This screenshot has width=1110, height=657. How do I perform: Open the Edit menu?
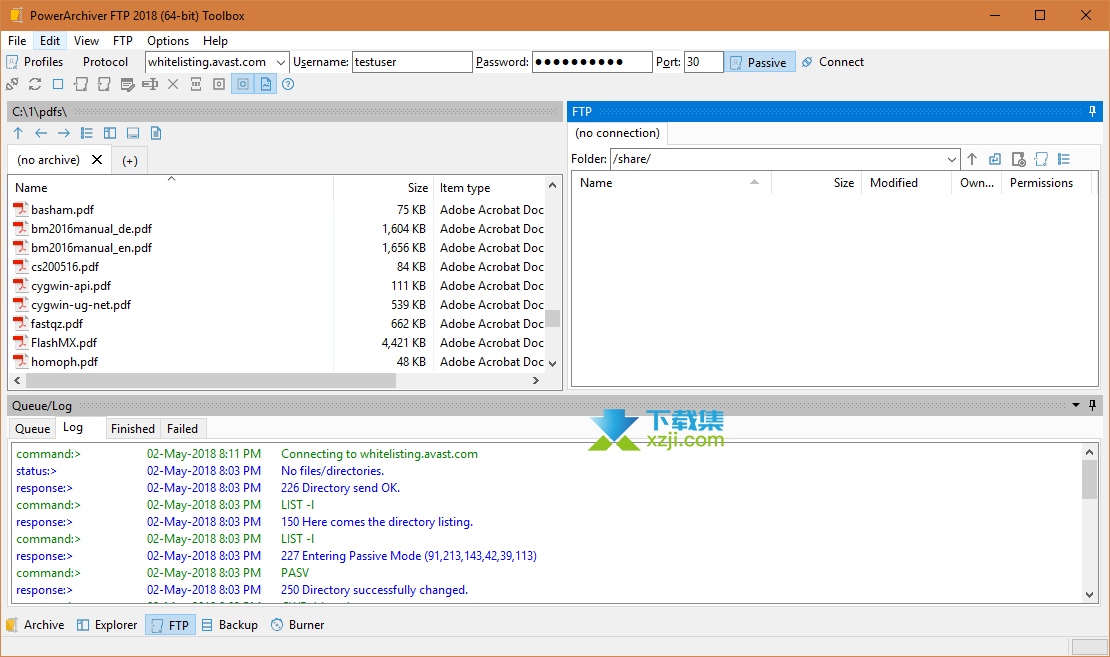click(x=50, y=41)
